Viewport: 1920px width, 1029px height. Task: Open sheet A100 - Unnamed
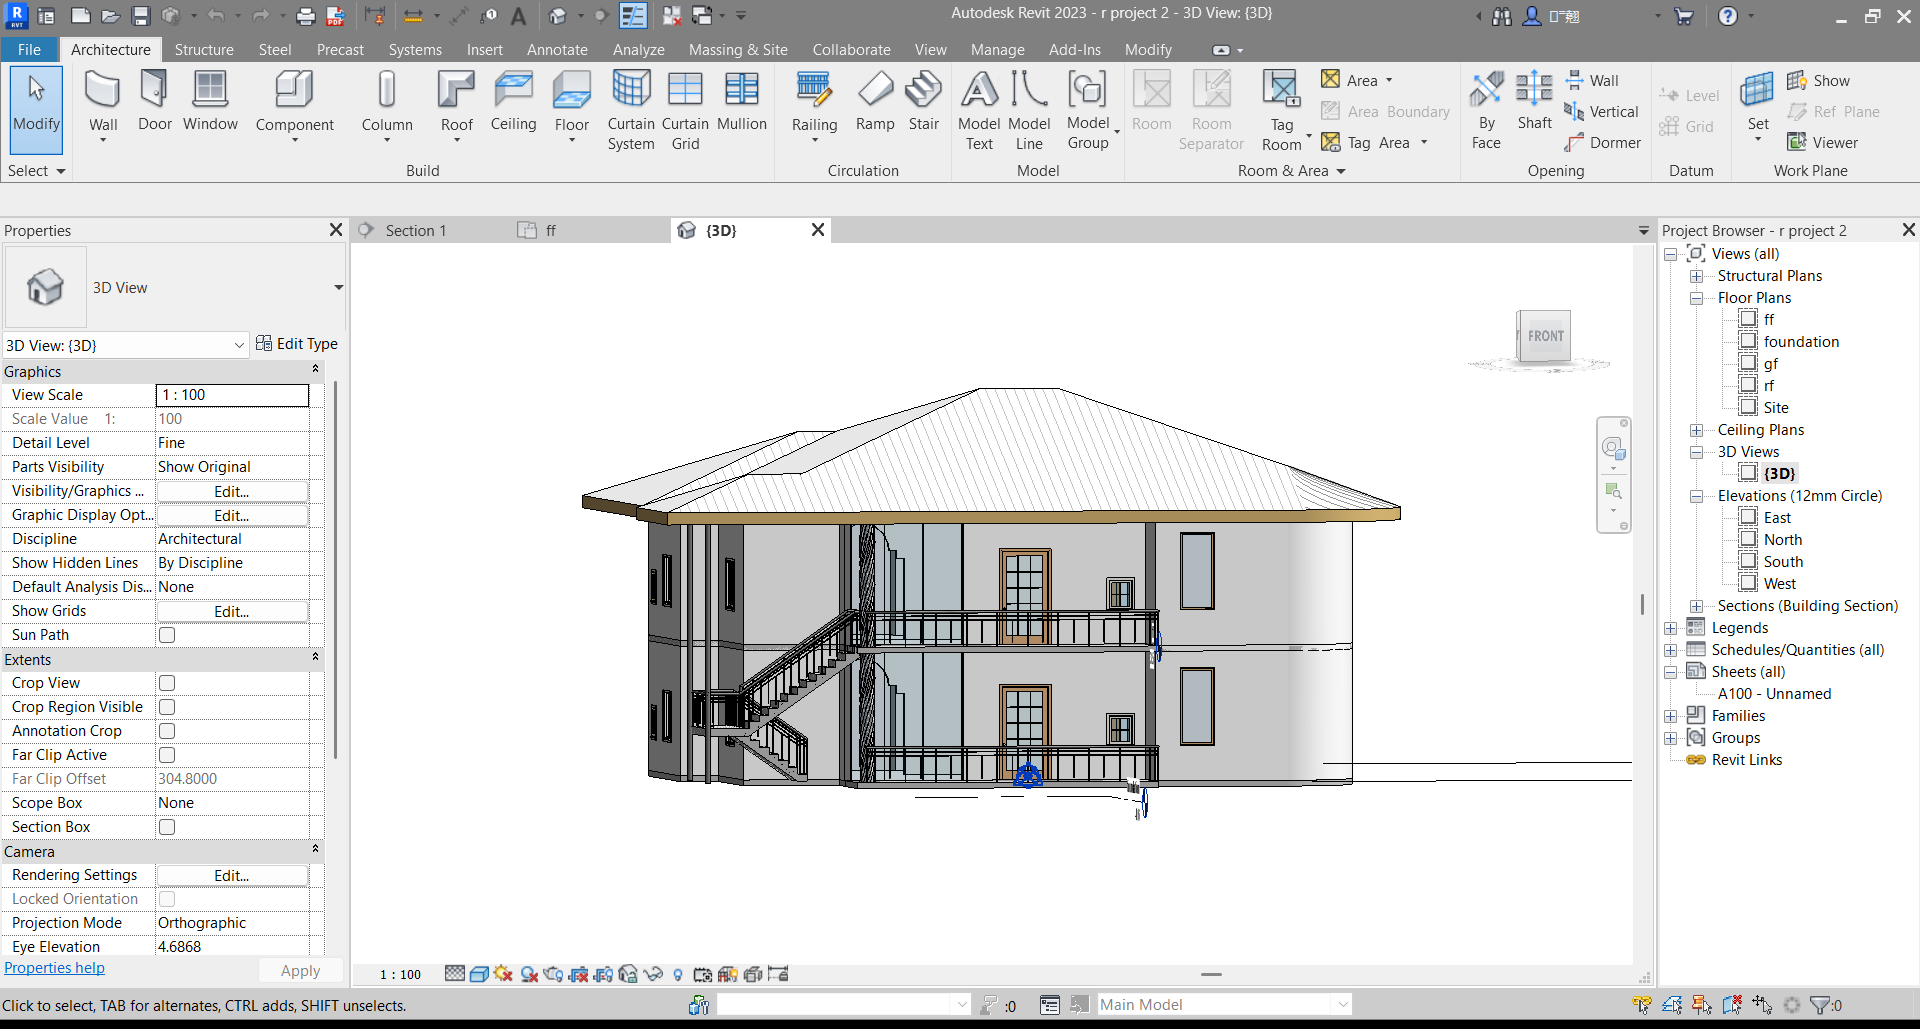click(x=1774, y=694)
